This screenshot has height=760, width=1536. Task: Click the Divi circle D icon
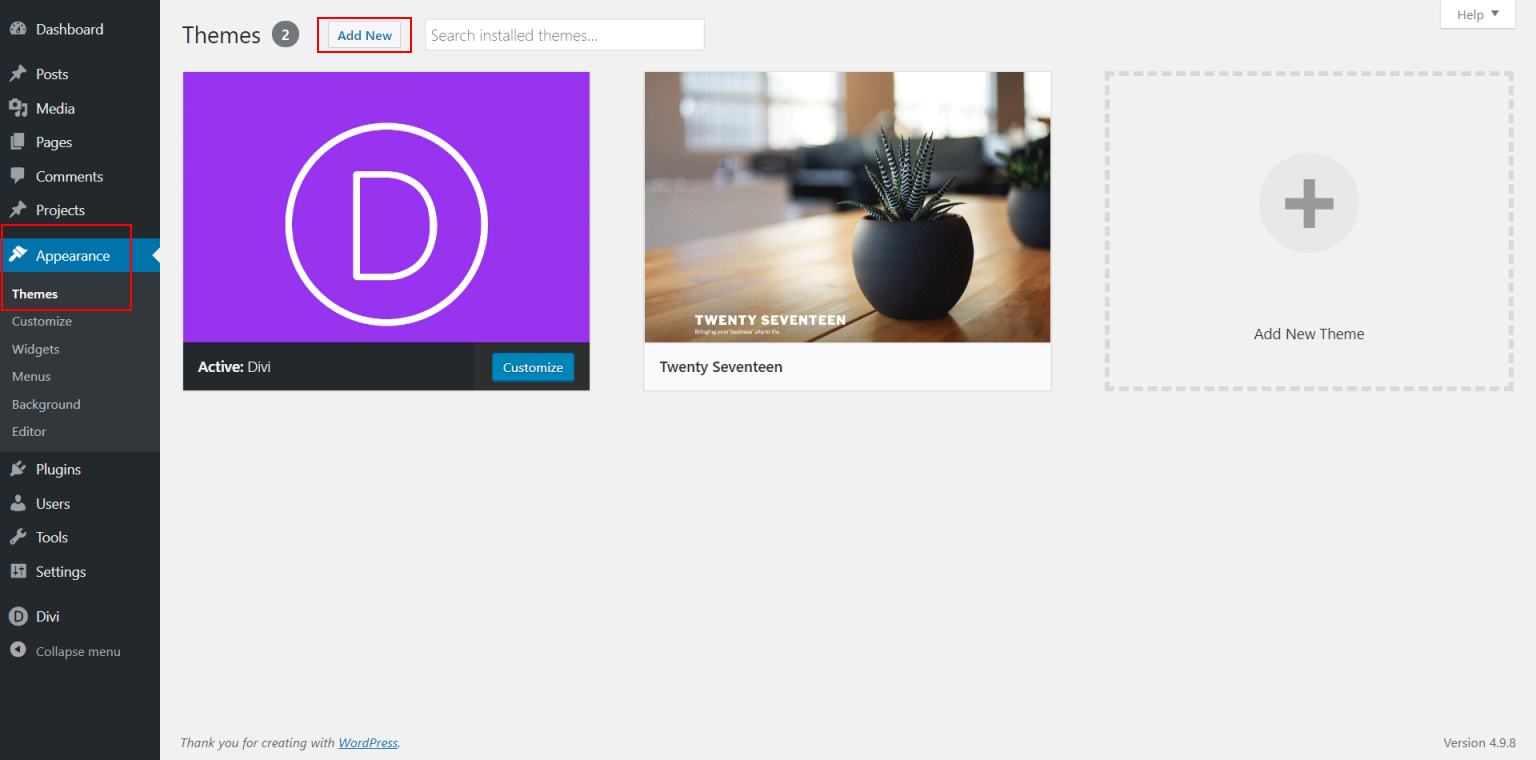(x=17, y=616)
